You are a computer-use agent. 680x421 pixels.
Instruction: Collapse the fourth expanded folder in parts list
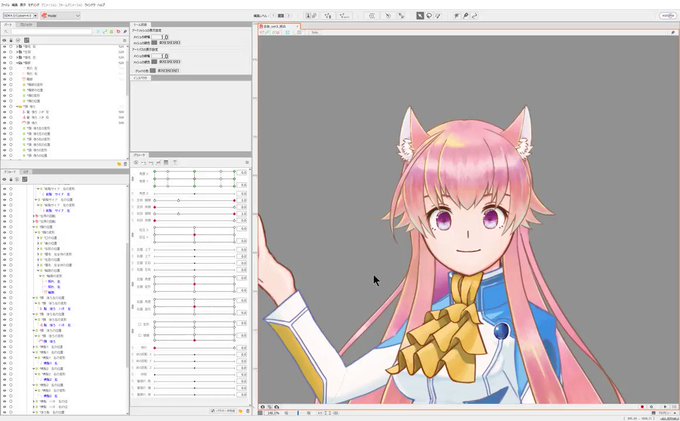point(17,63)
